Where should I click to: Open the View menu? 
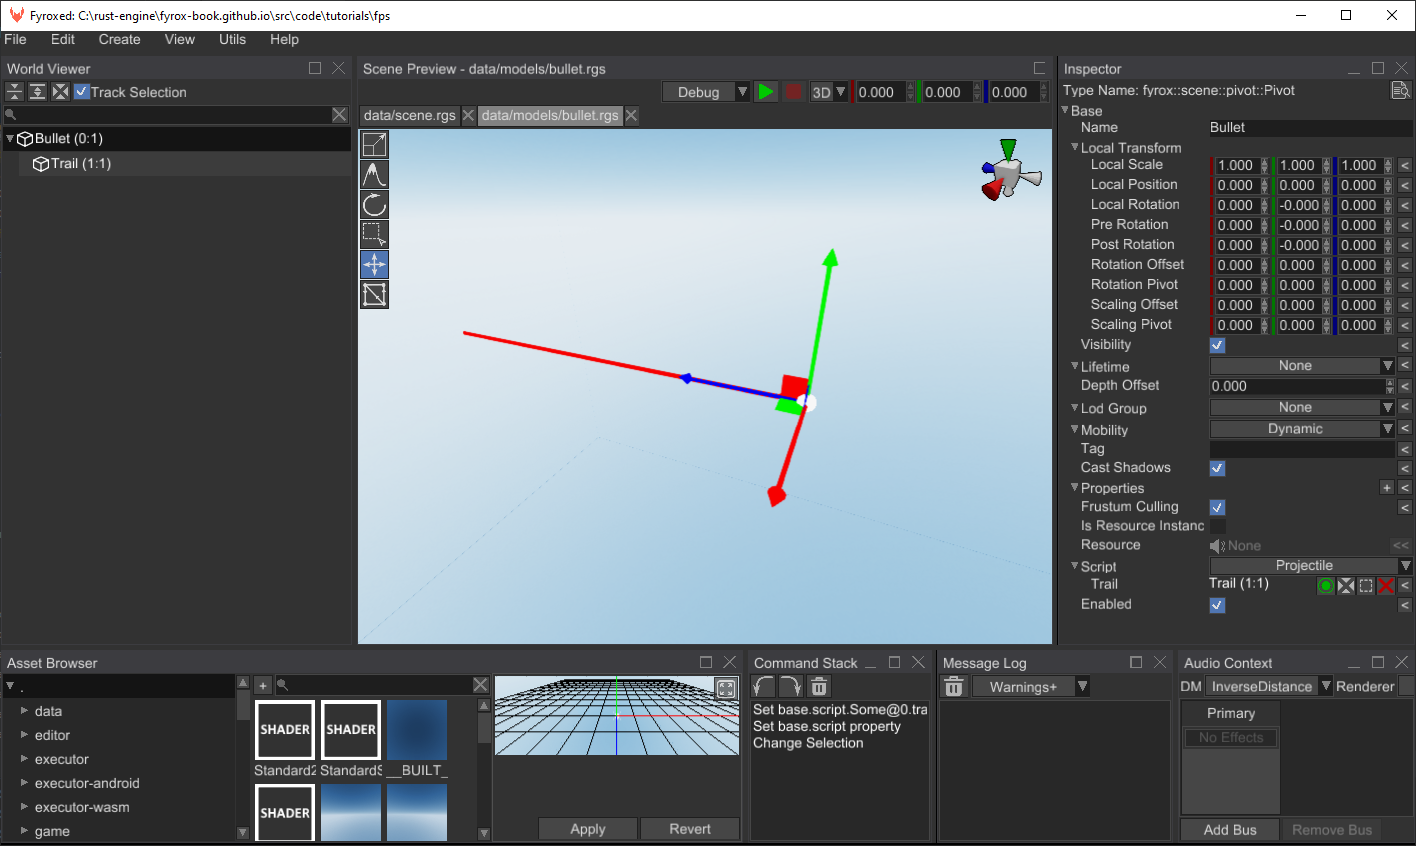pyautogui.click(x=180, y=39)
